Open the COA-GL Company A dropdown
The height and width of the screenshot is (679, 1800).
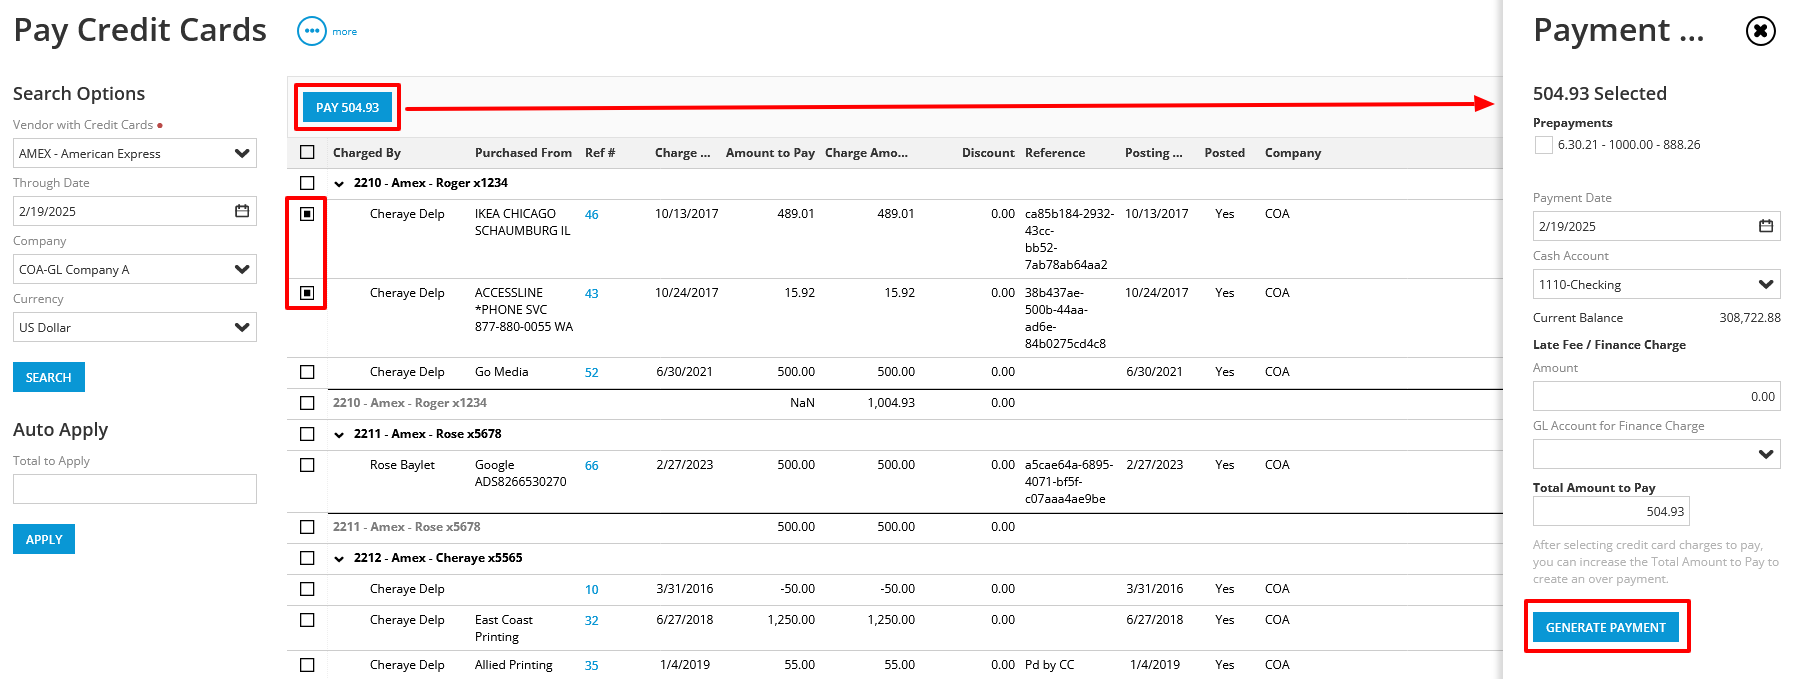135,269
